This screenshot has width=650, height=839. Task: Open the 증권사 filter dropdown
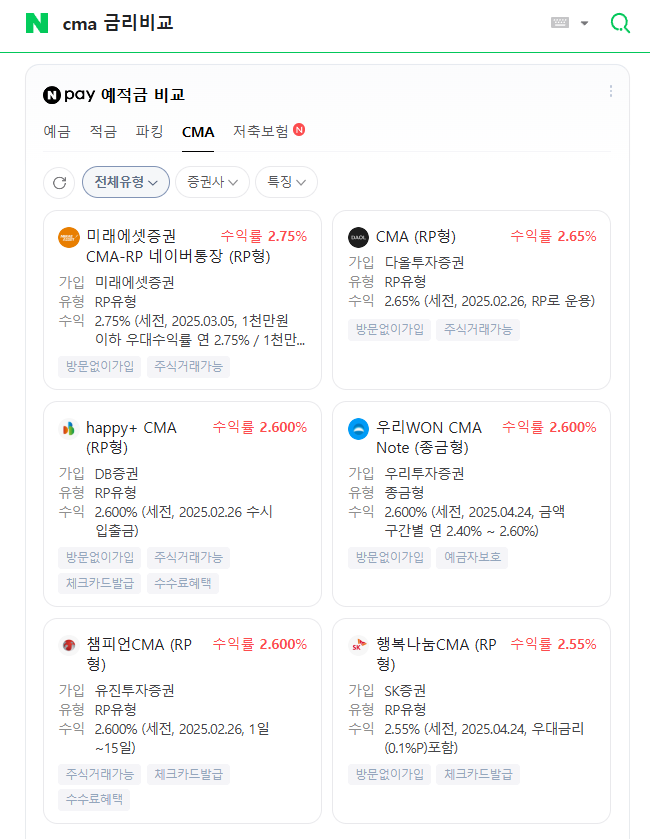point(213,182)
